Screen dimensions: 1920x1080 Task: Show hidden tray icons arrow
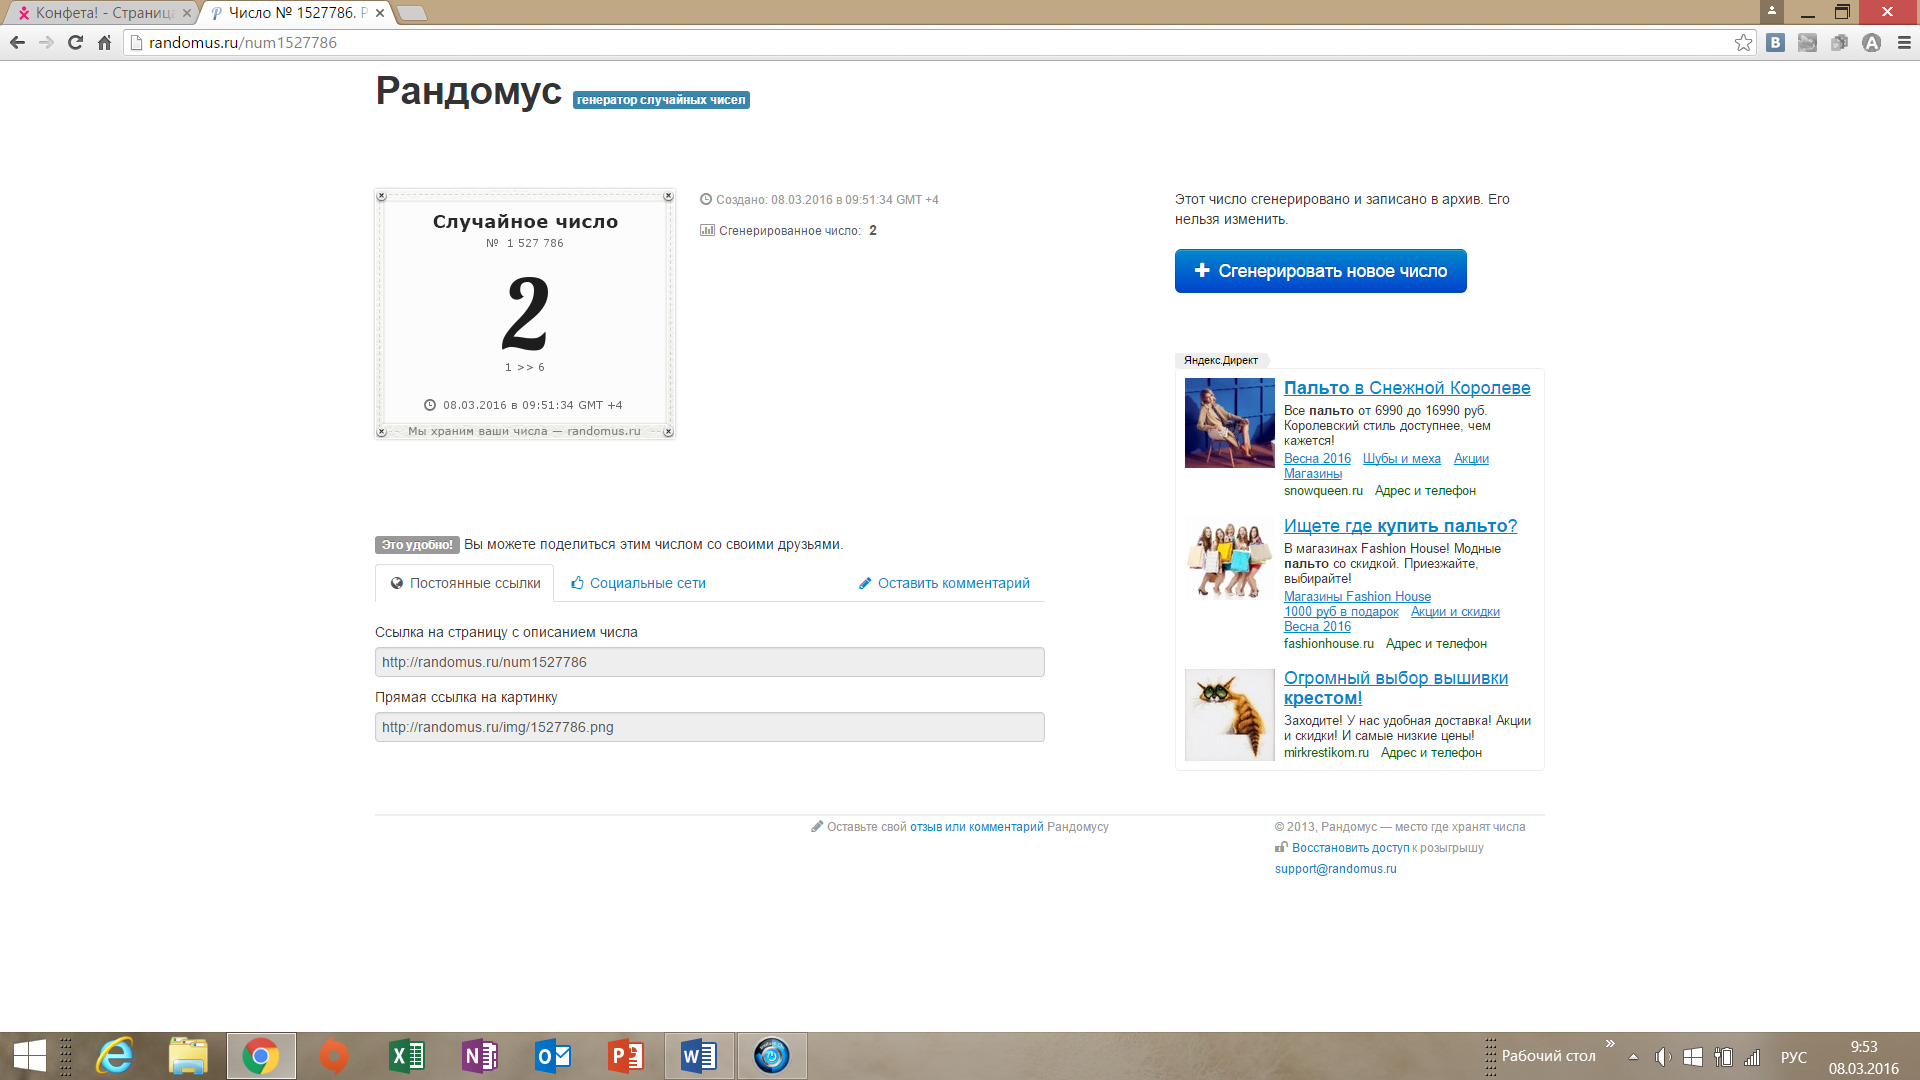click(1633, 1057)
